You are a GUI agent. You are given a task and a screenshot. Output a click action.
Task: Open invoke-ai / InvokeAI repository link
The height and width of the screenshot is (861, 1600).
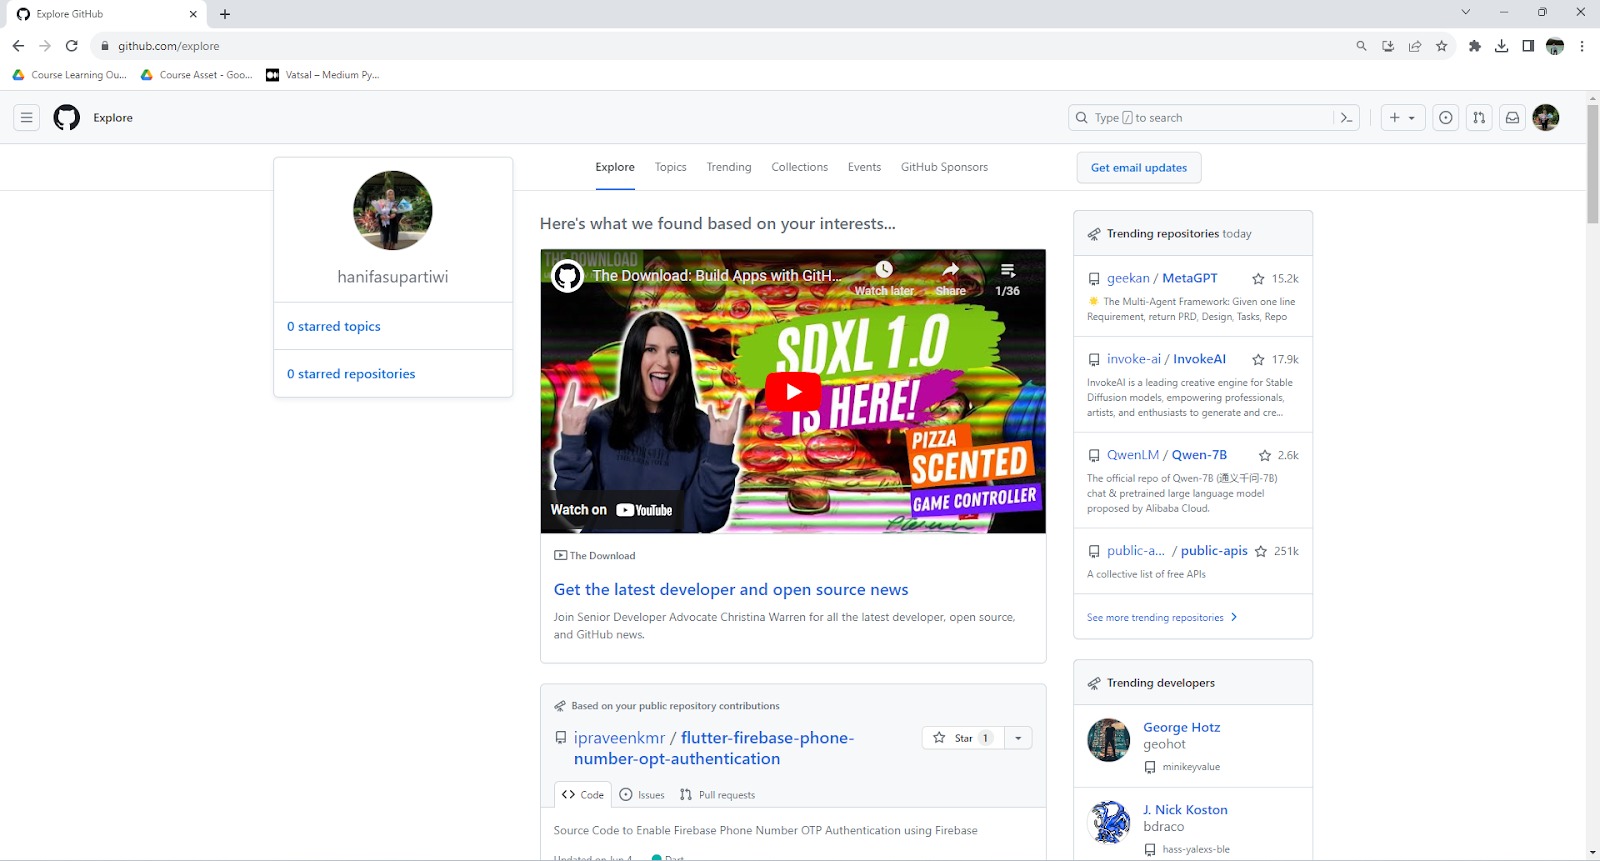pyautogui.click(x=1166, y=360)
